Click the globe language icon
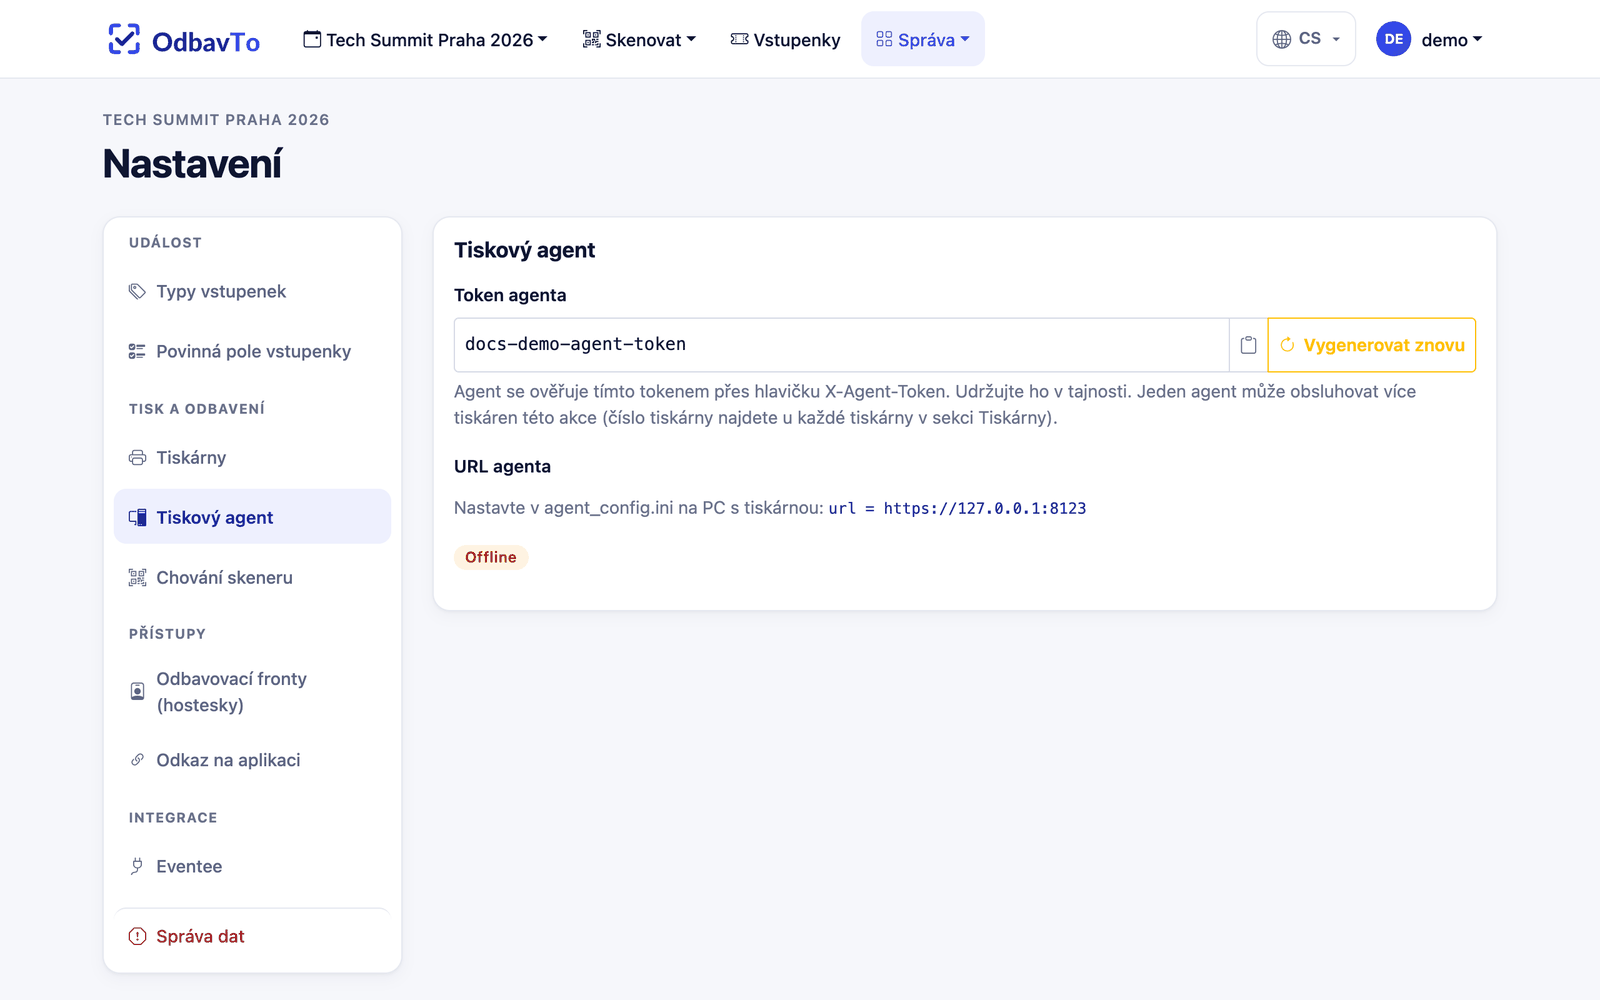Viewport: 1600px width, 1000px height. (1282, 39)
